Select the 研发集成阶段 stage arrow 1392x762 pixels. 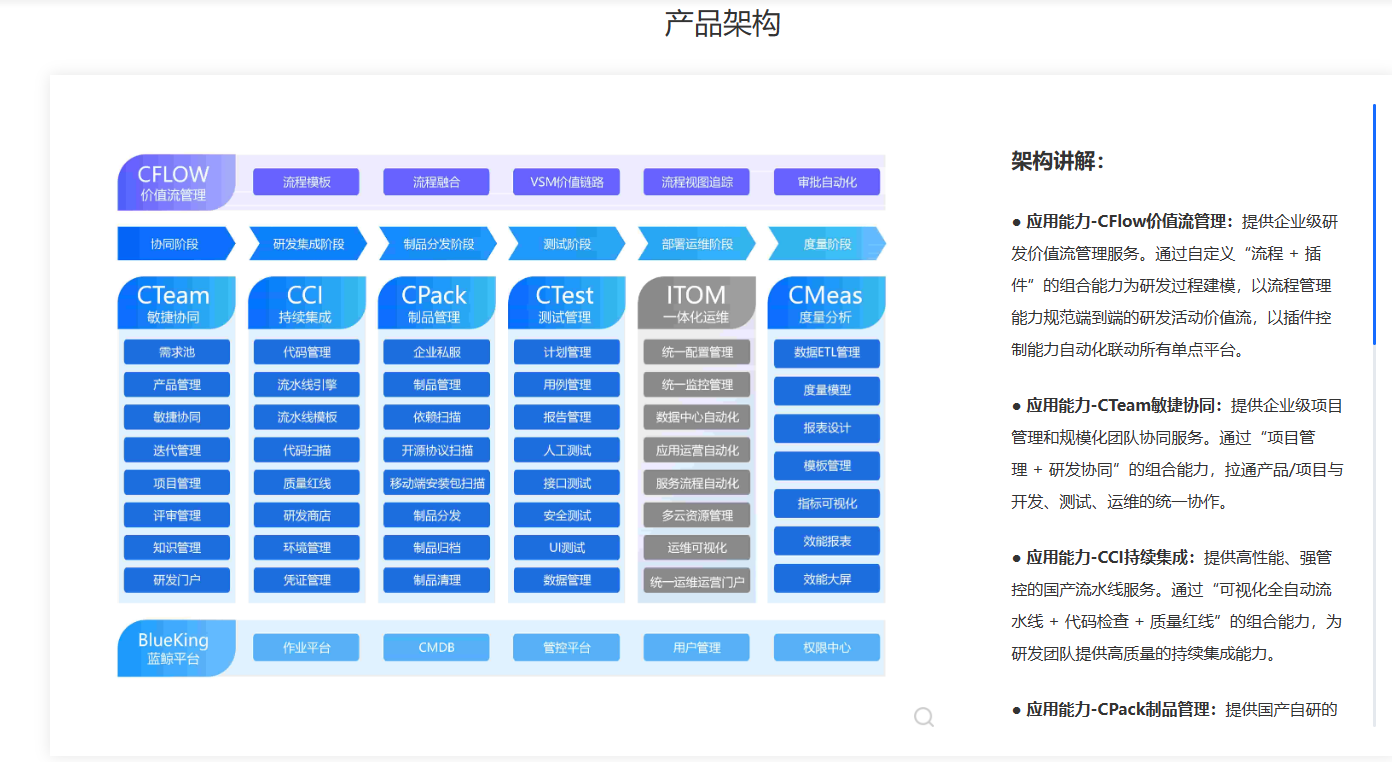point(307,244)
